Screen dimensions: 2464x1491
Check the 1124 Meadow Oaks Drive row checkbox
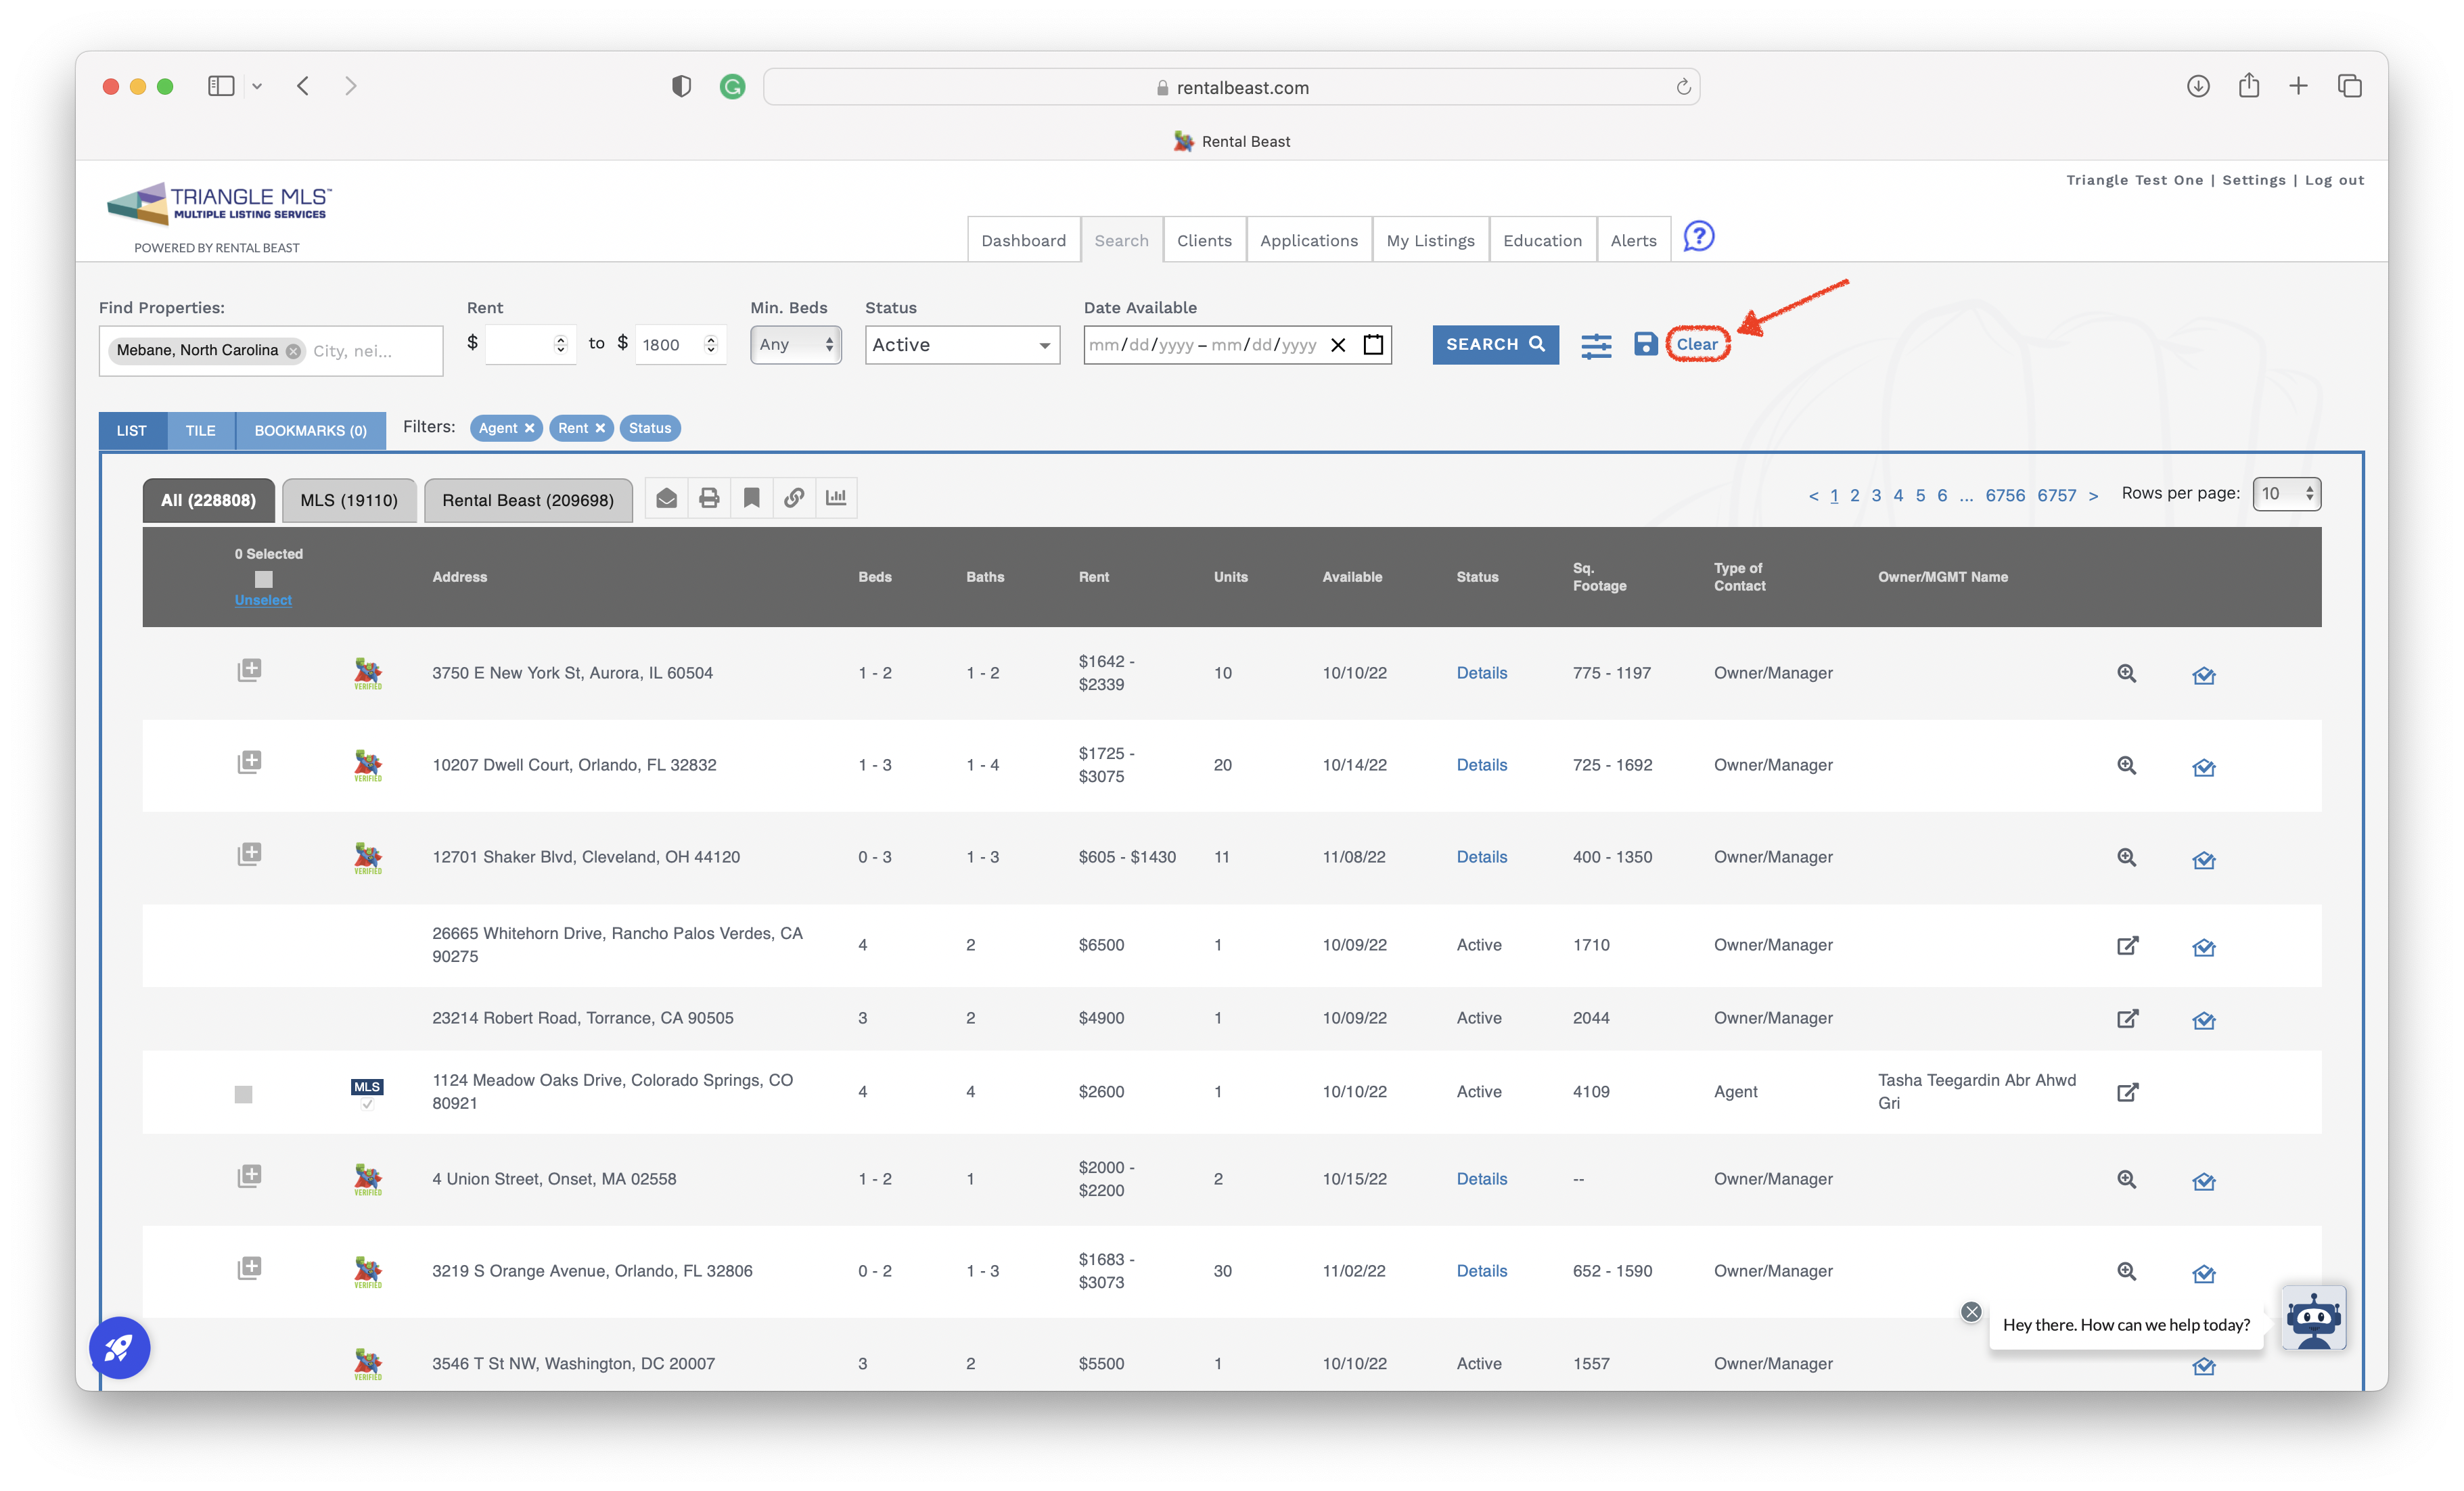pyautogui.click(x=244, y=1094)
